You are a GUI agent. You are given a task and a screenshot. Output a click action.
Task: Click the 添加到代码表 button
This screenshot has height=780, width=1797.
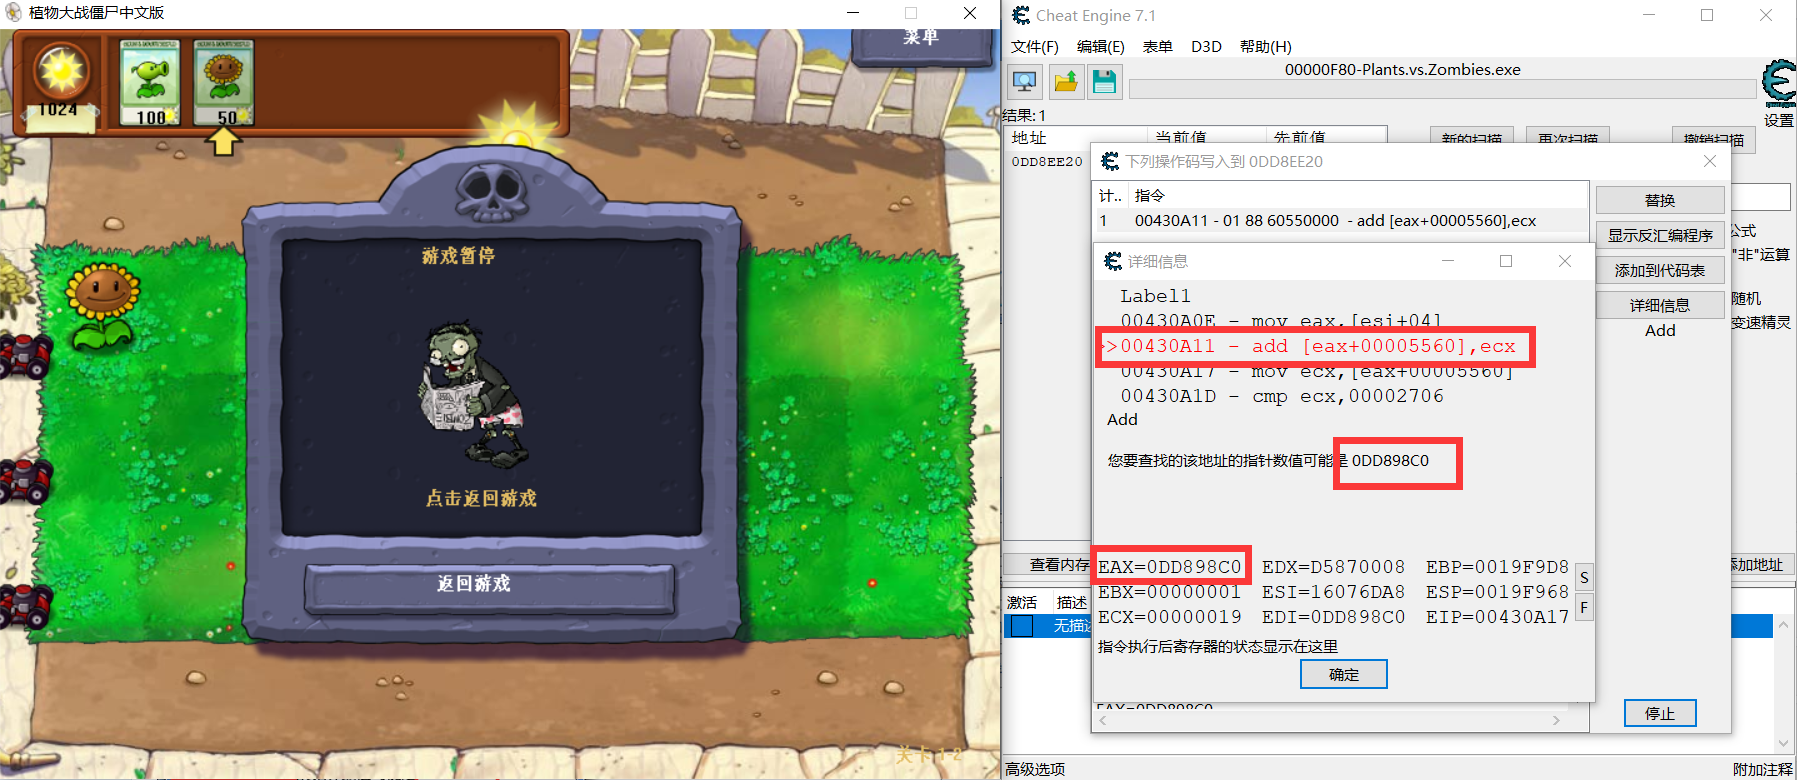(x=1660, y=270)
